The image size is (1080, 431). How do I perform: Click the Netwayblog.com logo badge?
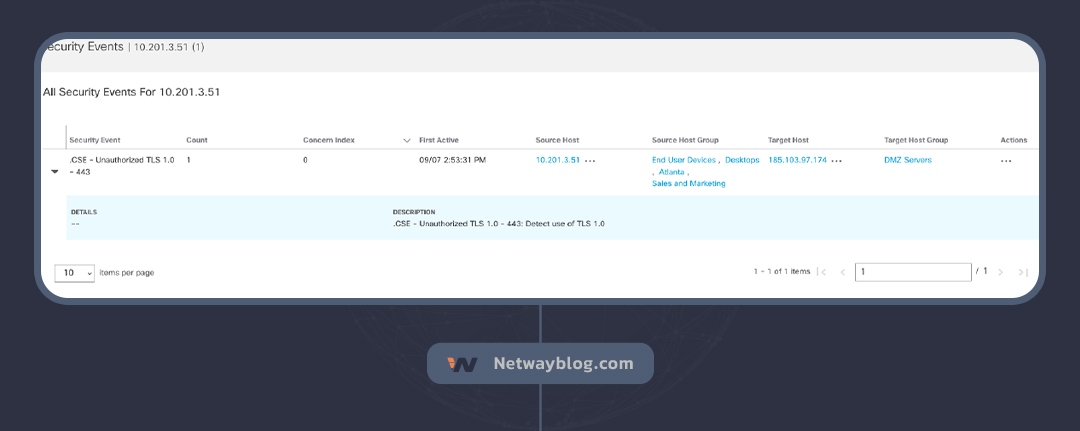pos(540,364)
